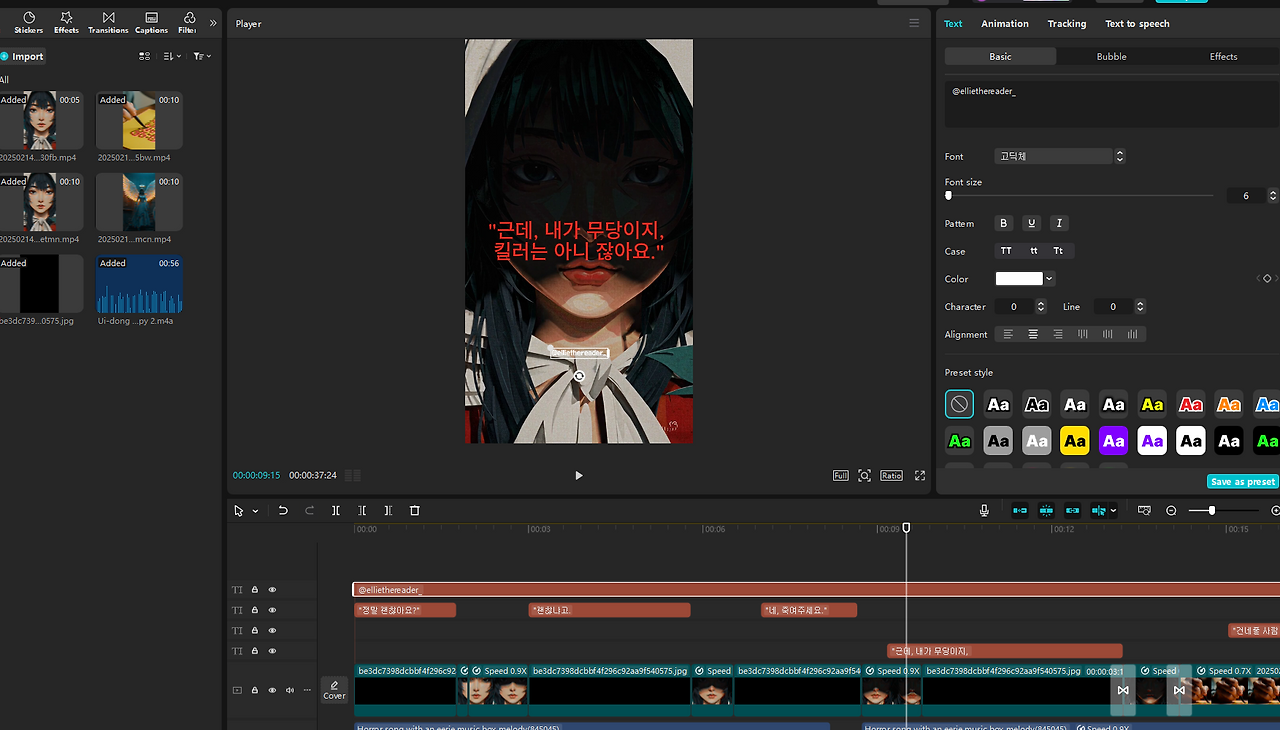Choose the purple-background Aa preset style
Viewport: 1280px width, 730px height.
1113,440
